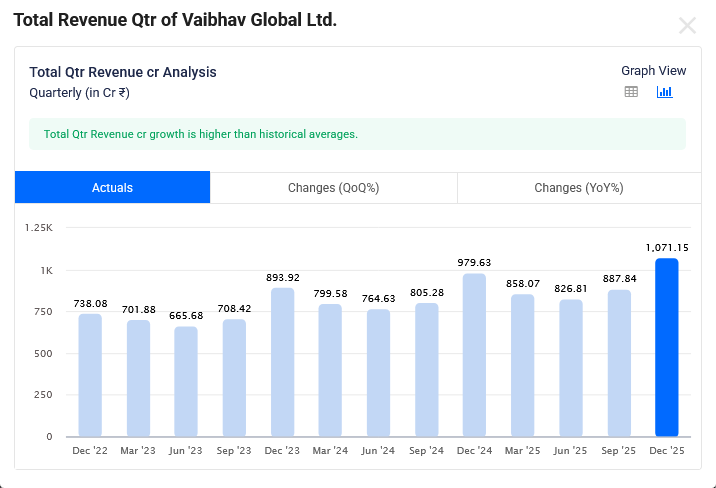Close the Total Revenue dialog
The height and width of the screenshot is (488, 716).
[x=687, y=26]
